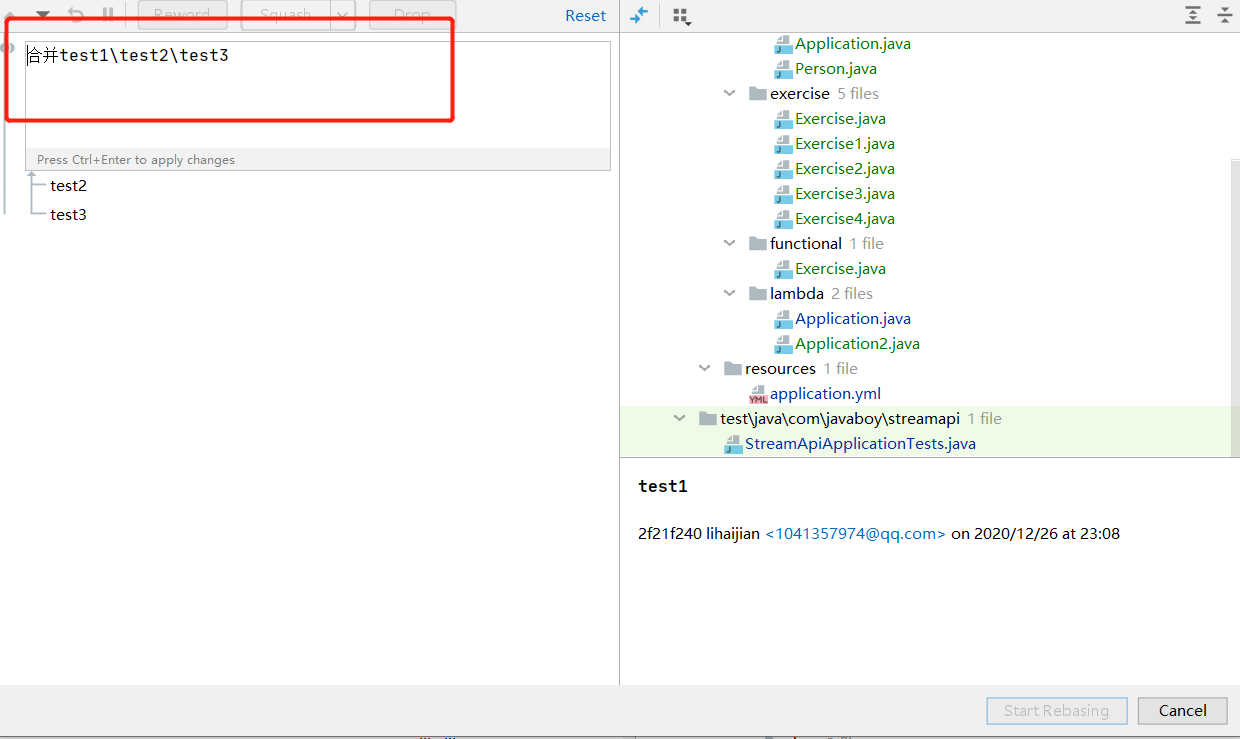Select Exercise.java under the exercise folder
The height and width of the screenshot is (739, 1240).
coord(840,119)
